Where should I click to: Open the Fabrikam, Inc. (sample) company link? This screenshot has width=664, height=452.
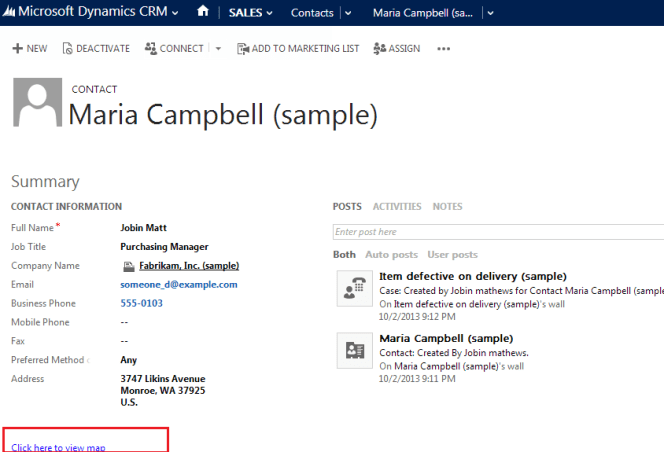(189, 266)
